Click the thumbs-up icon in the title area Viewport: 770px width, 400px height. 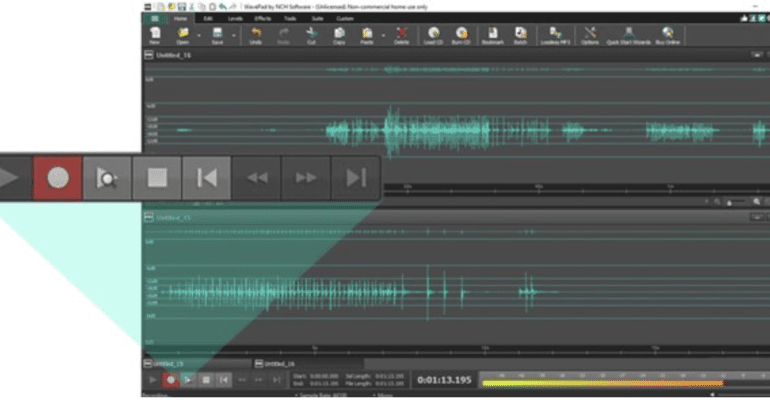(744, 19)
